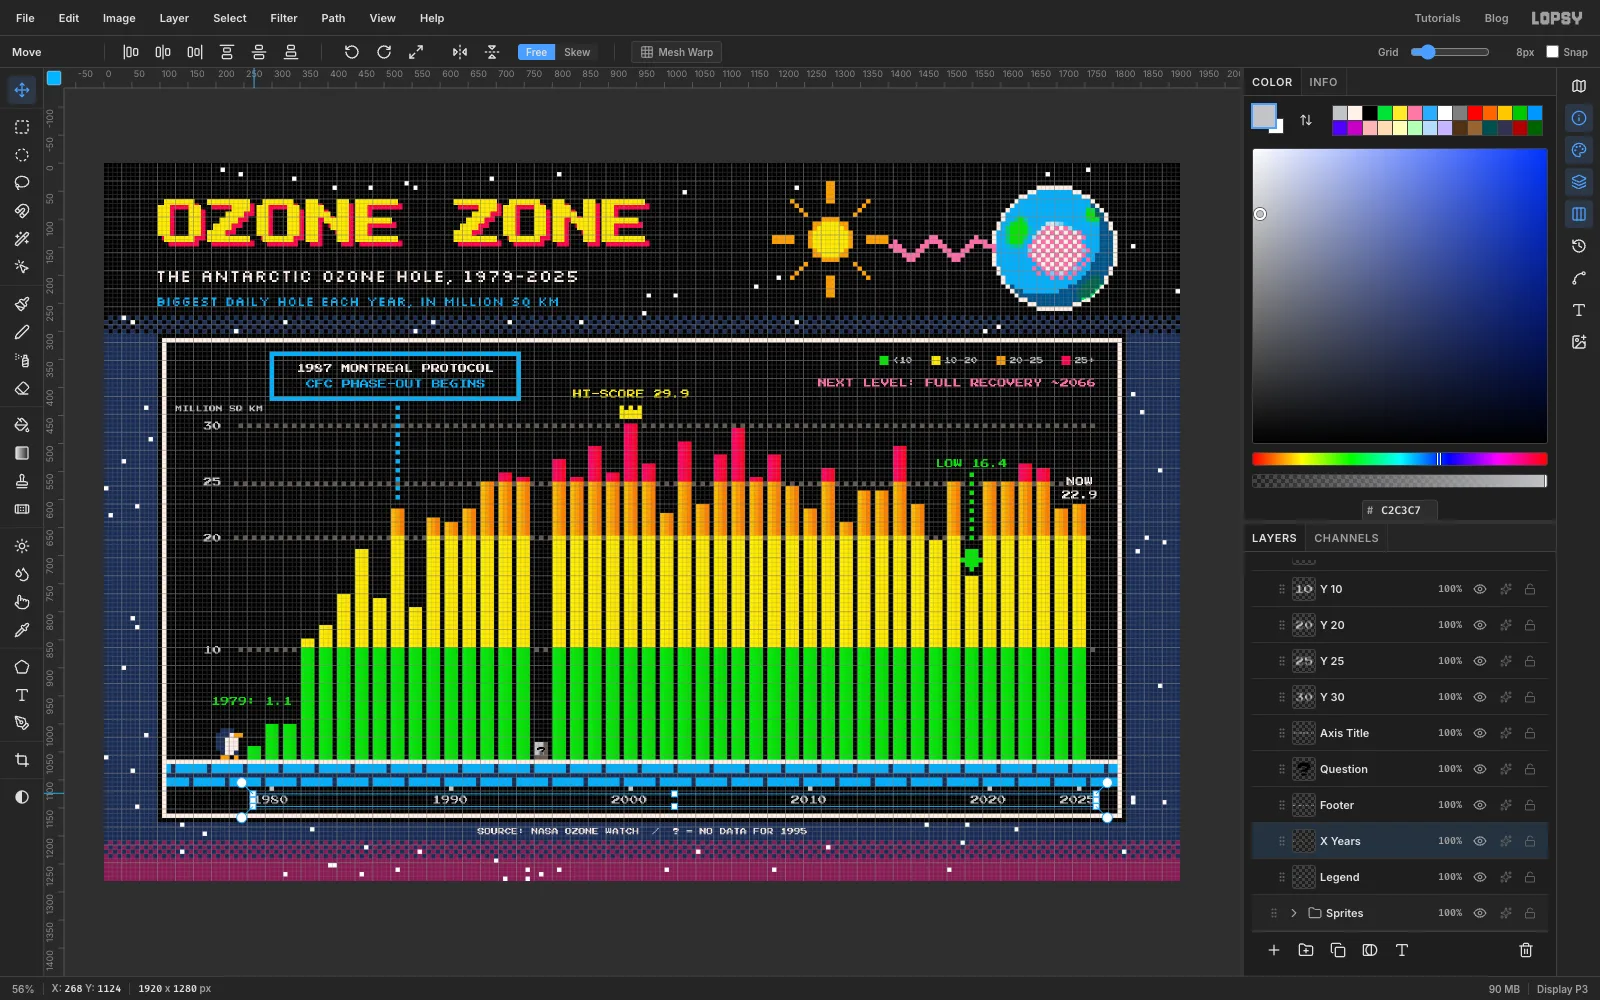Click the Mesh Warp button

pyautogui.click(x=677, y=52)
